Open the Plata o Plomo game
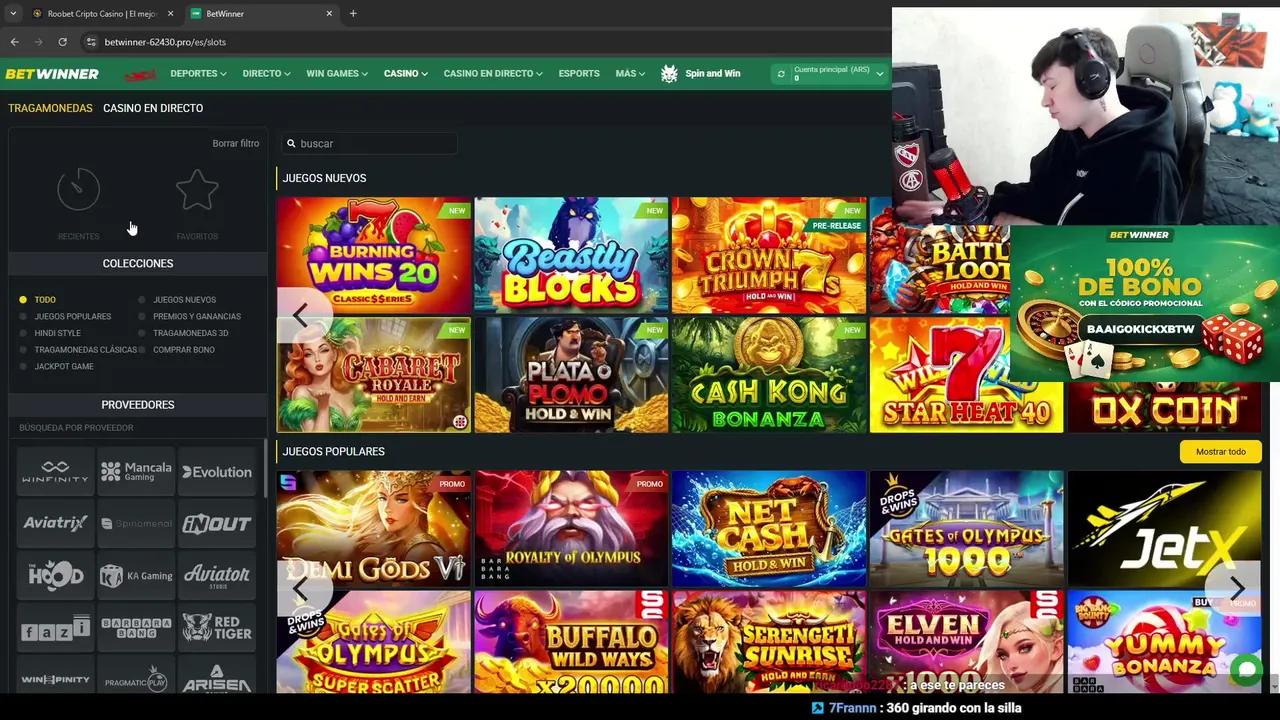 pyautogui.click(x=571, y=375)
